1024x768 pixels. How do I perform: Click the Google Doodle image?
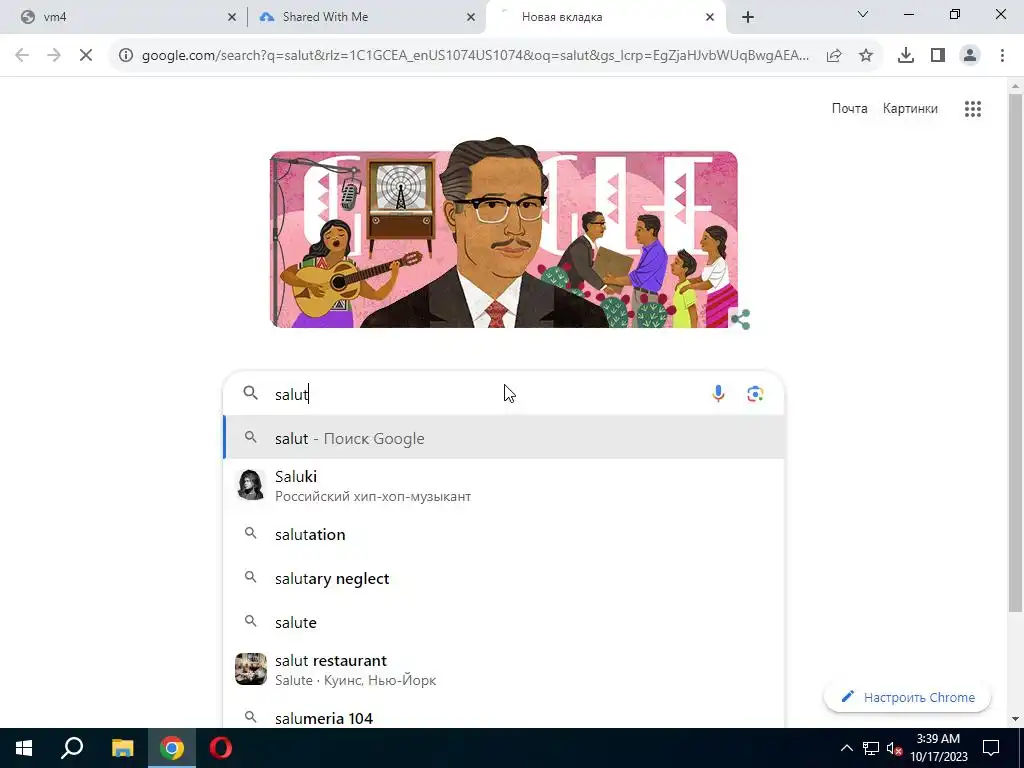click(x=504, y=232)
